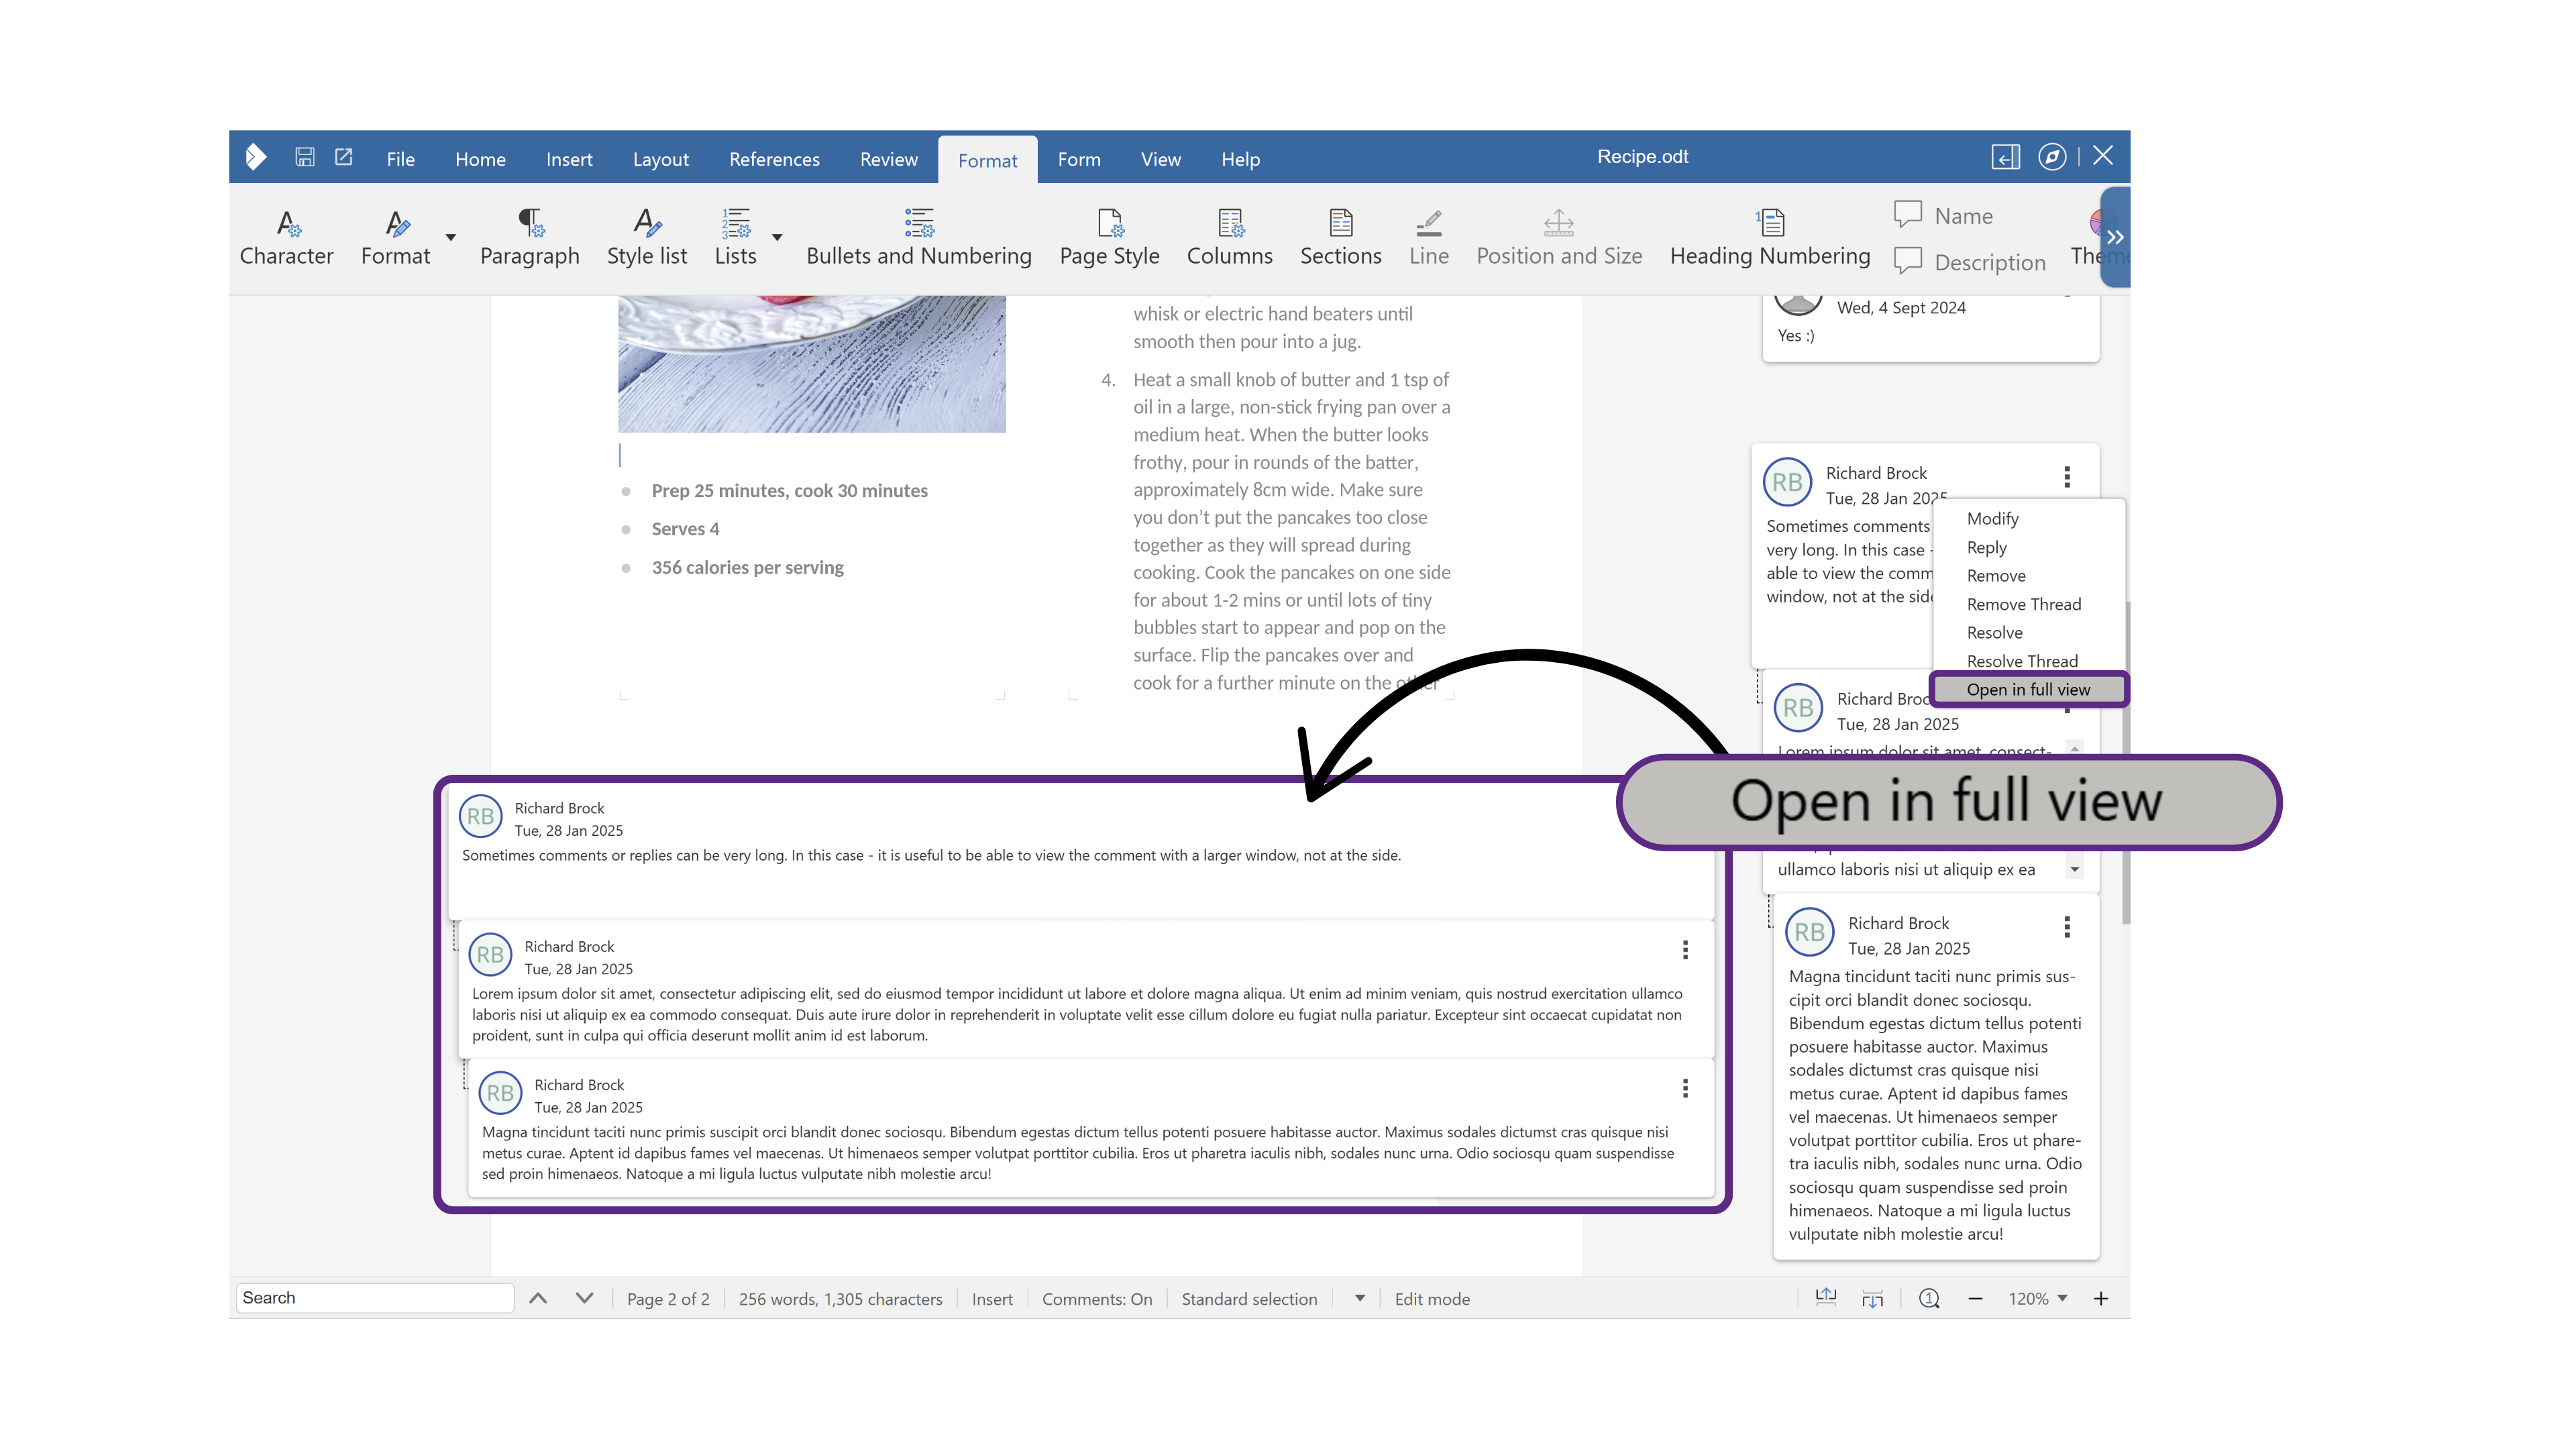Go to previous search result arrow

(538, 1298)
